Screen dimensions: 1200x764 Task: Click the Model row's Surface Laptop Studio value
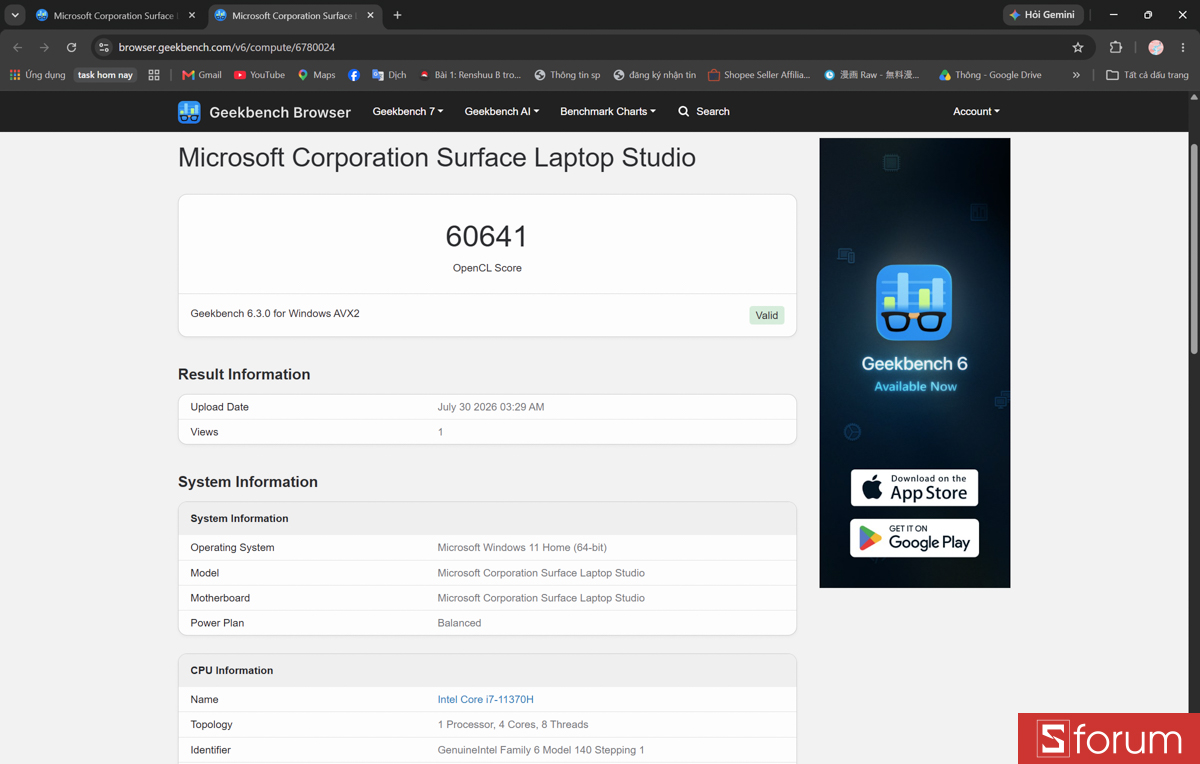point(541,573)
